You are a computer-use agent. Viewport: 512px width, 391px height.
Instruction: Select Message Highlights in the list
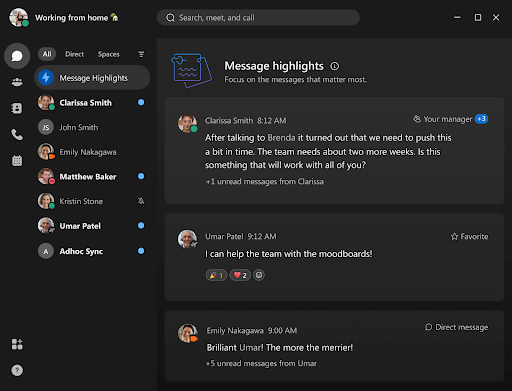click(92, 78)
